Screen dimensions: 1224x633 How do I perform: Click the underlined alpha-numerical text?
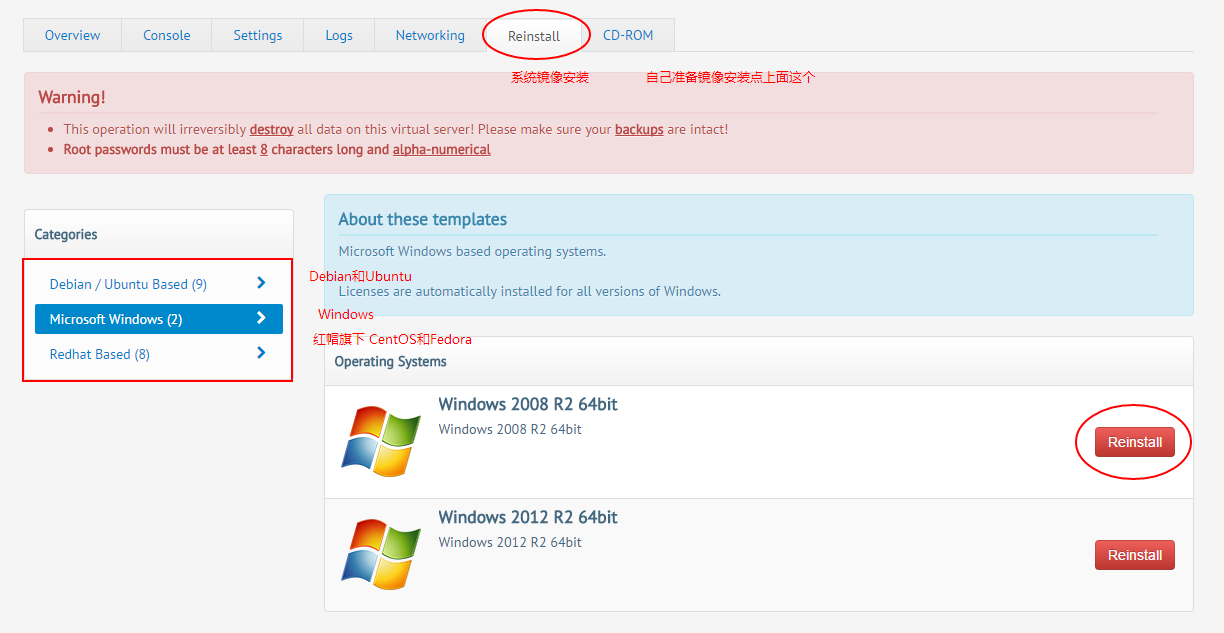pyautogui.click(x=442, y=149)
